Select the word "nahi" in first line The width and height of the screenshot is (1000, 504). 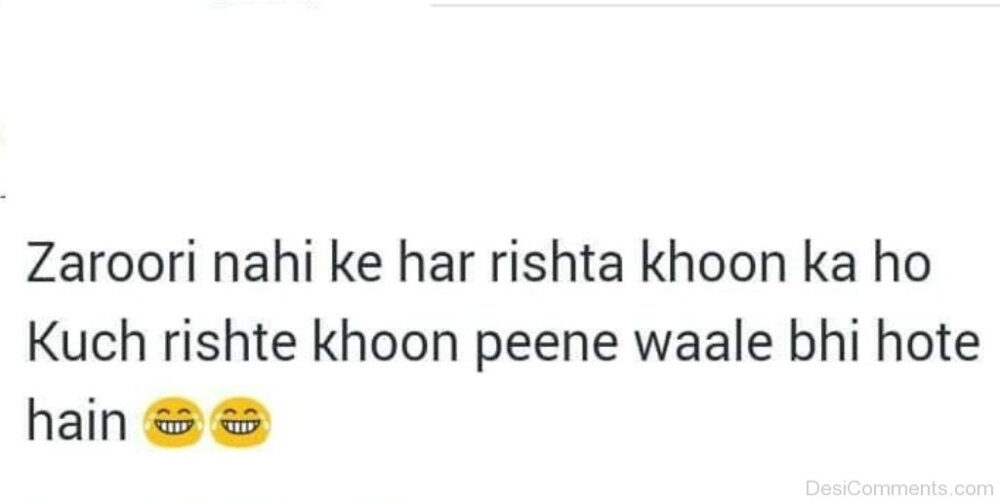click(263, 262)
